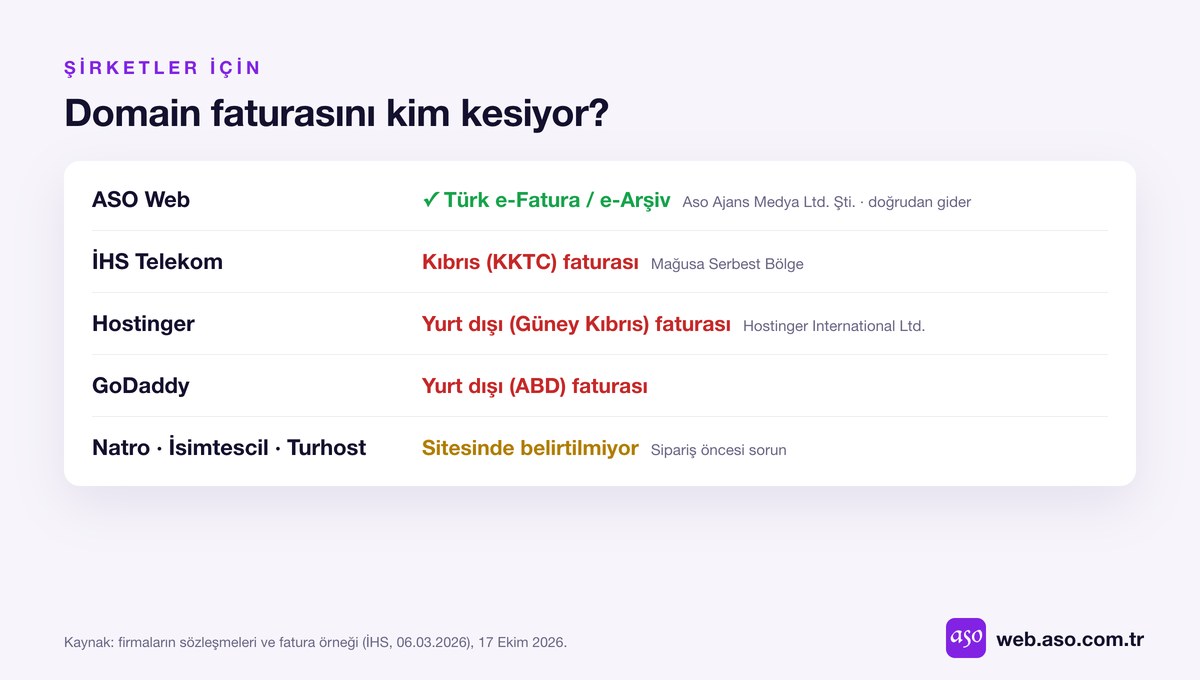Select the 'Sipariş öncesi sorun' note
The height and width of the screenshot is (680, 1200).
point(719,450)
